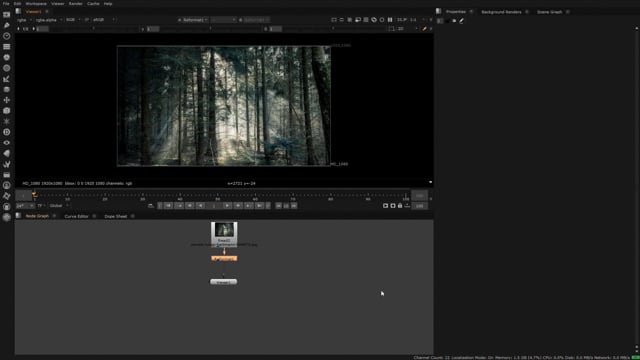Open the 2D view mode dropdown

tap(407, 29)
